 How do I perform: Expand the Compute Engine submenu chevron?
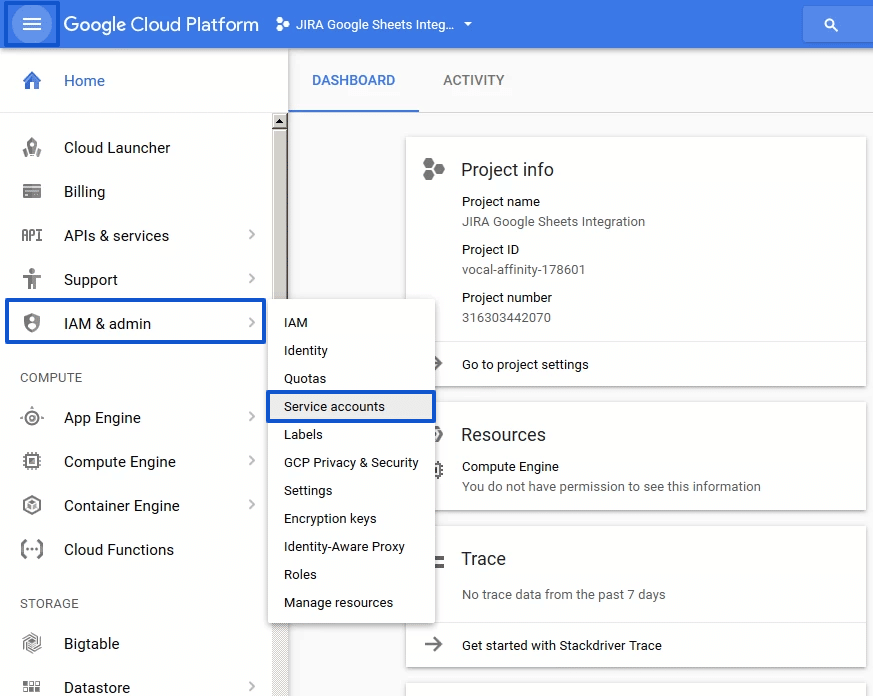tap(252, 460)
